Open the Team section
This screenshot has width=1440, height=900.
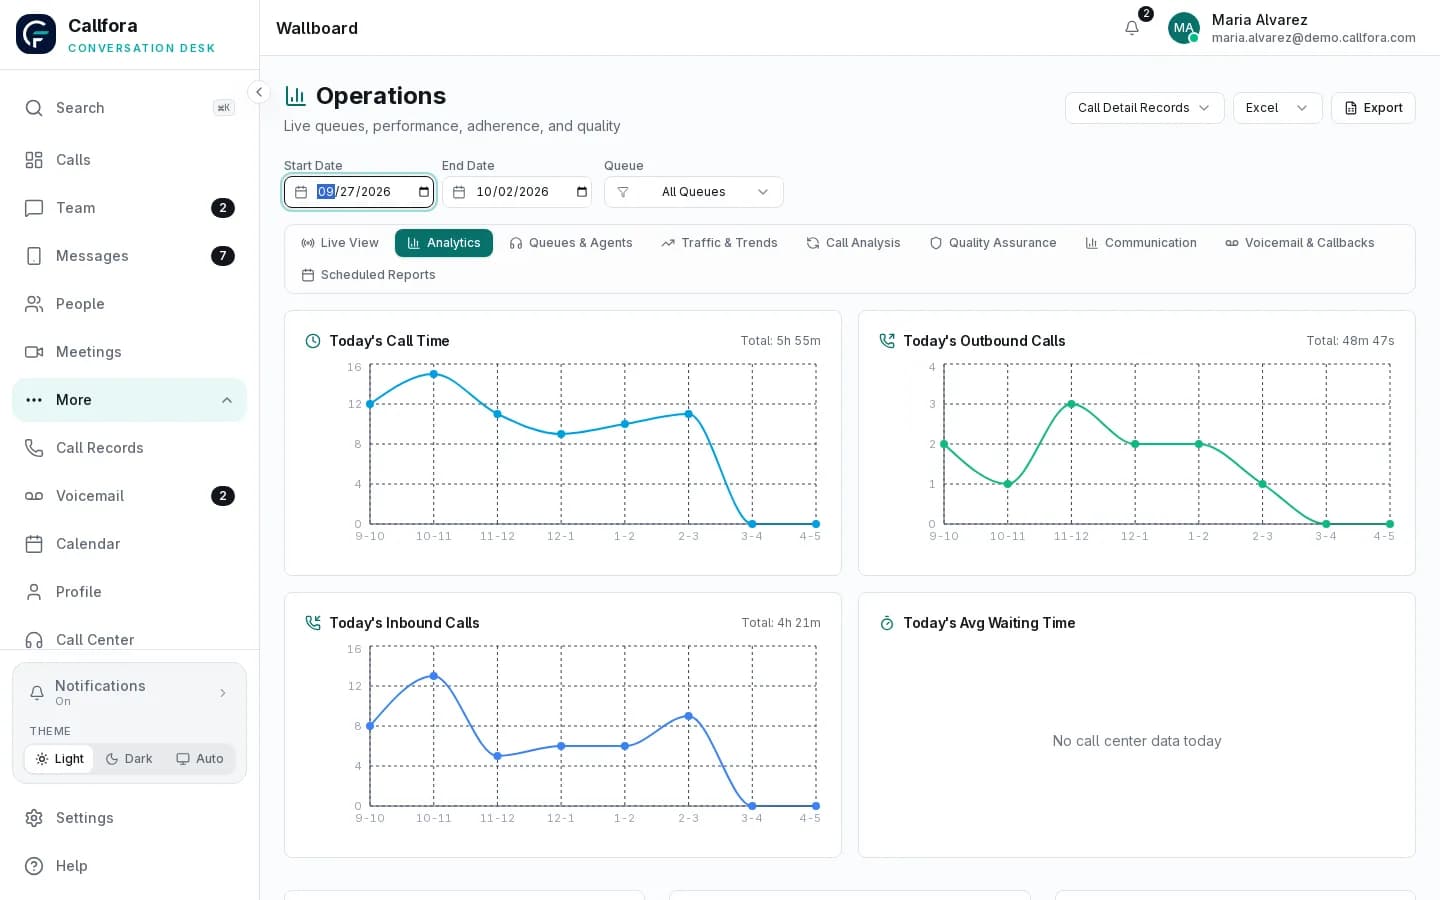click(129, 208)
